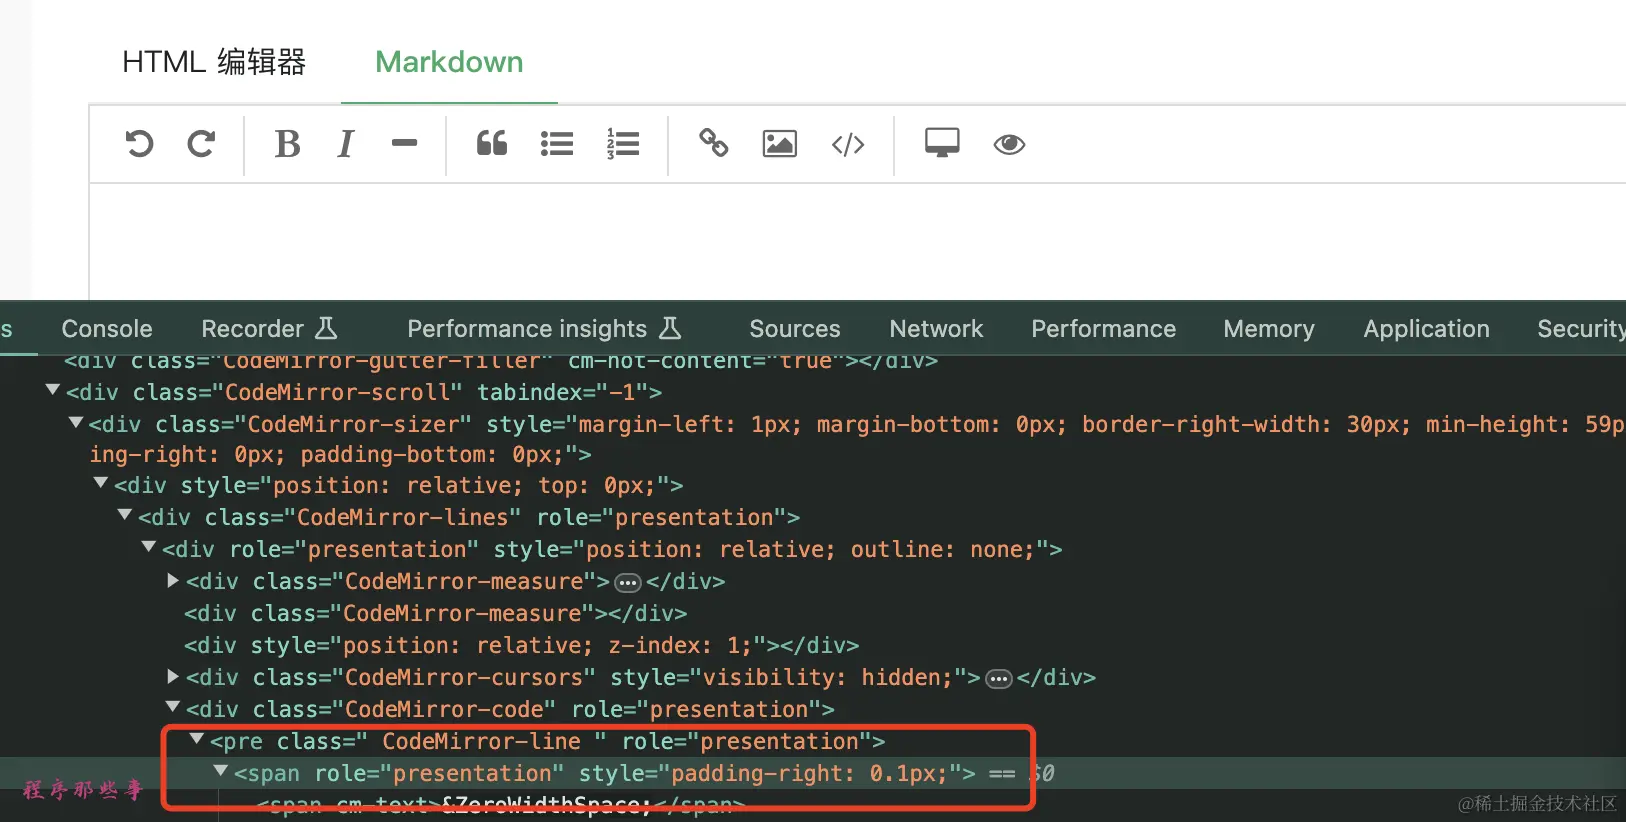Open the Network tab
Image resolution: width=1626 pixels, height=822 pixels.
(937, 329)
